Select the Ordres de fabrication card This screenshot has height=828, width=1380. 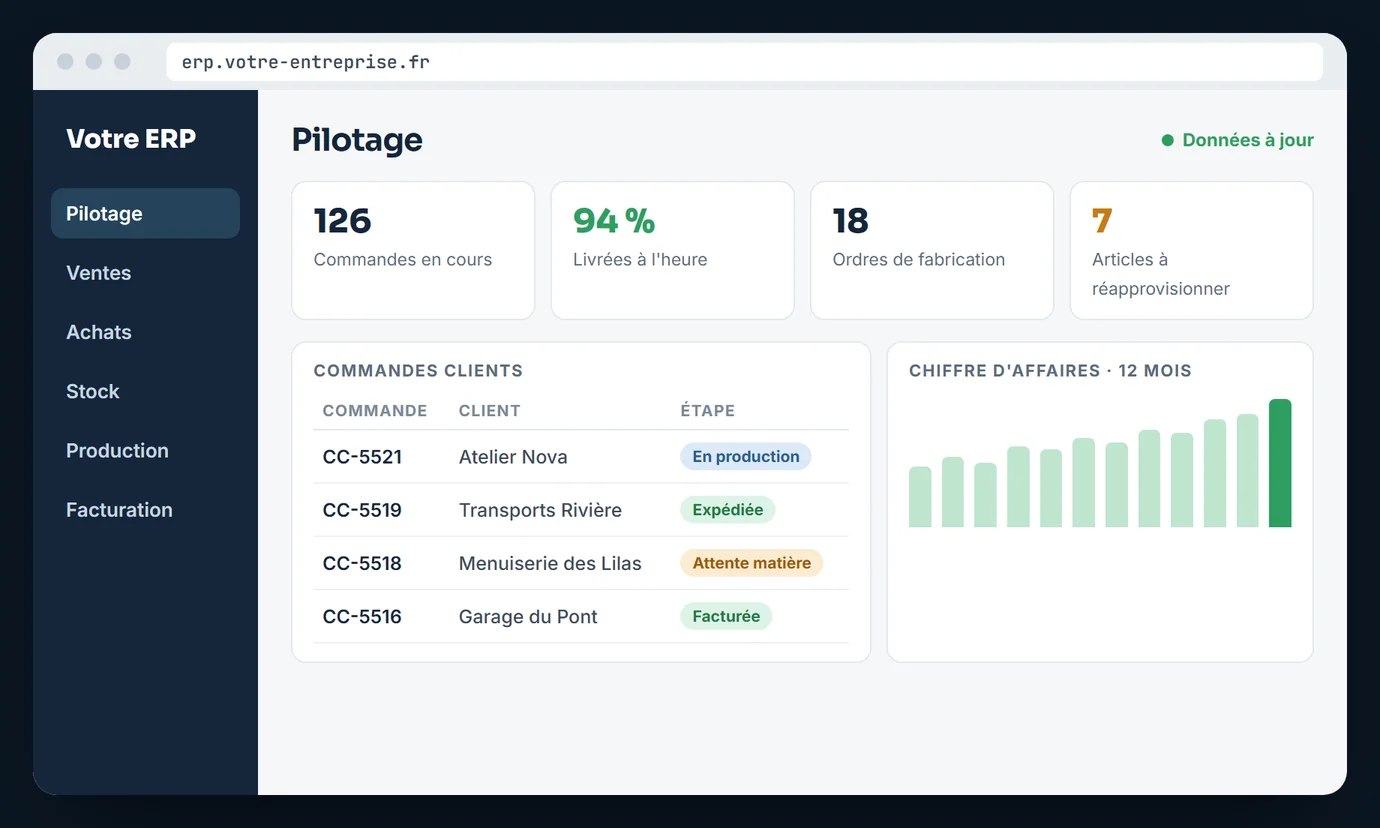tap(932, 250)
